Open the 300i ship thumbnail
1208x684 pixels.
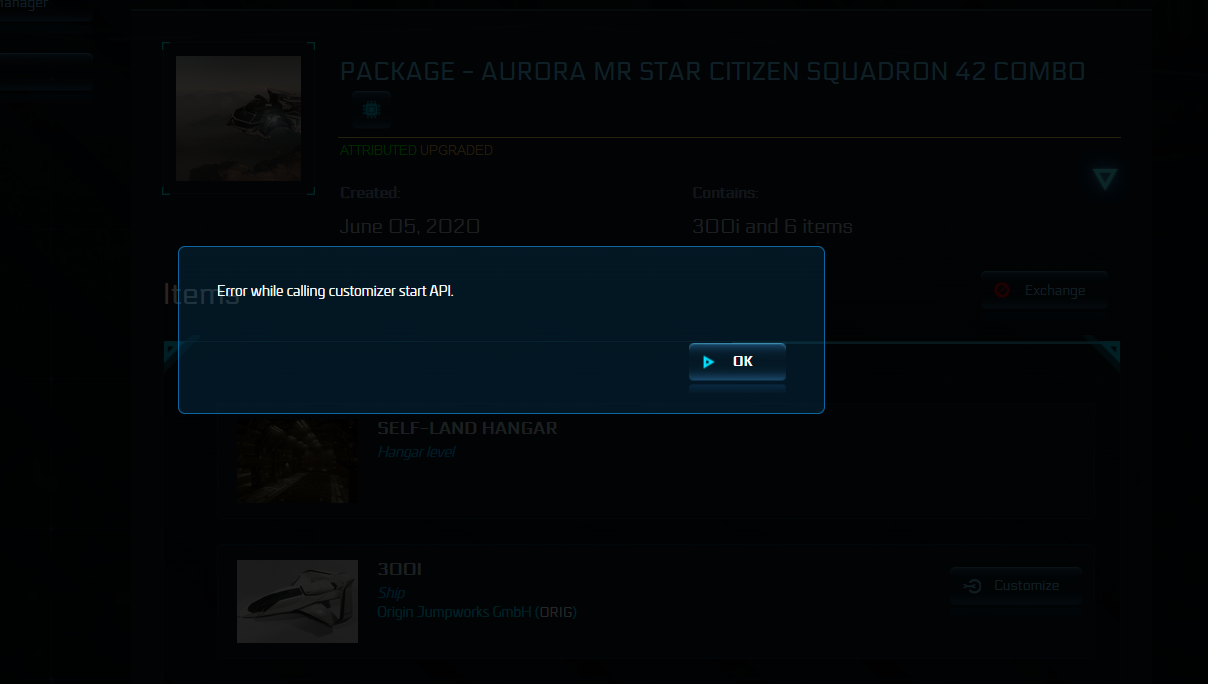click(297, 601)
